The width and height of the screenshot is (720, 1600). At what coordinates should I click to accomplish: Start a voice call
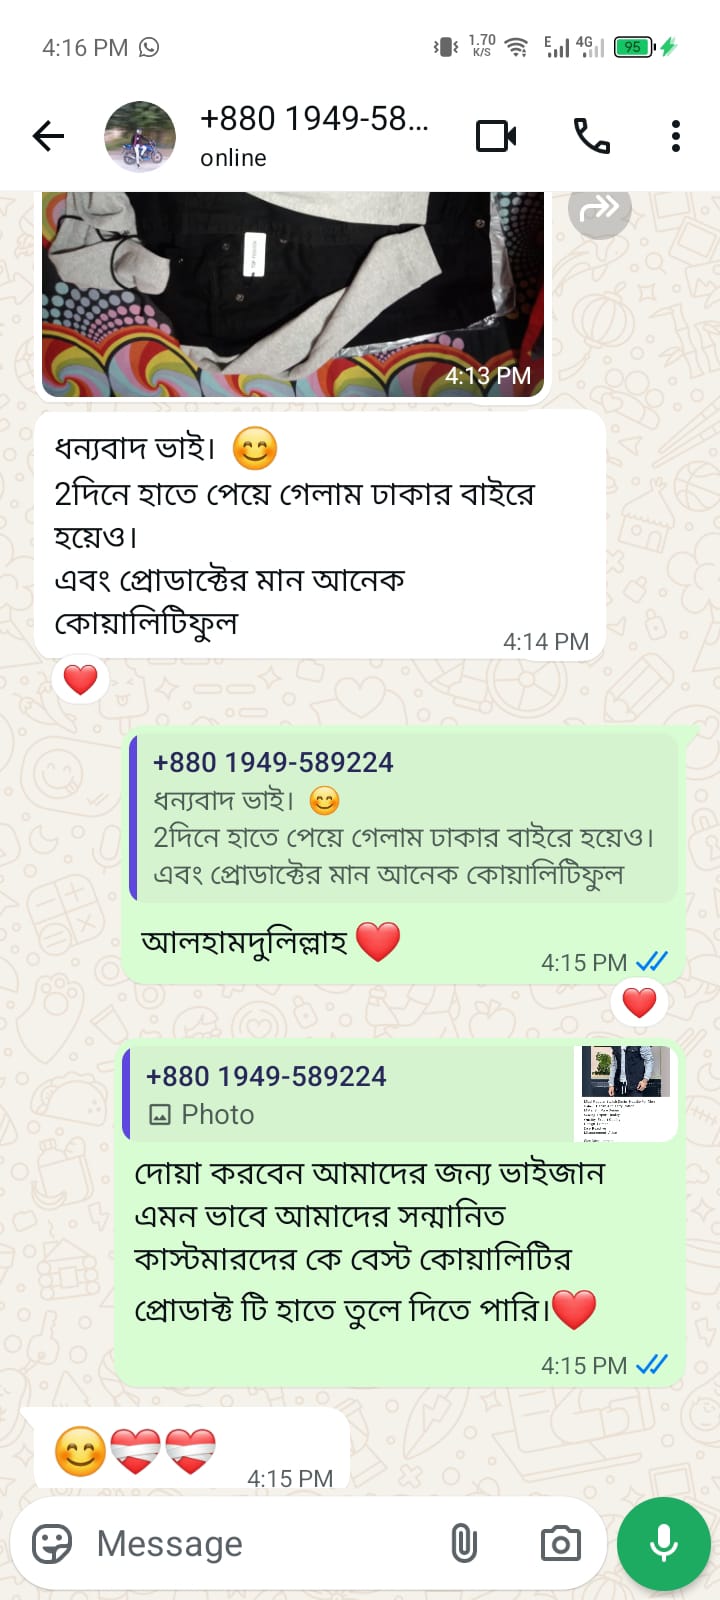click(591, 136)
